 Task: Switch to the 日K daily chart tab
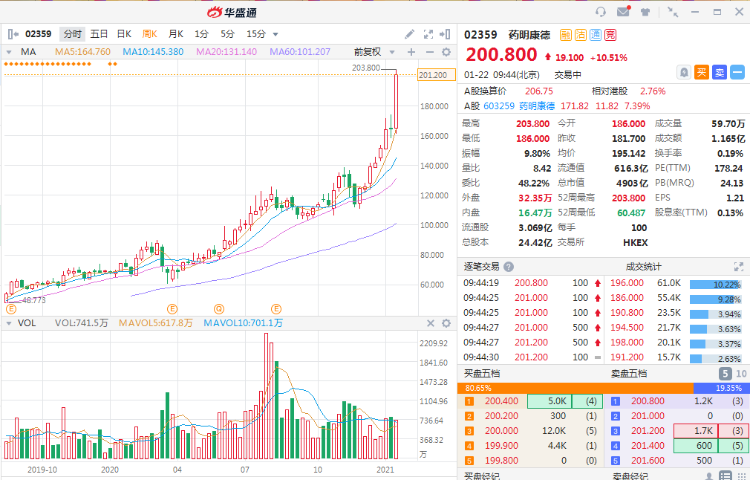tap(124, 34)
